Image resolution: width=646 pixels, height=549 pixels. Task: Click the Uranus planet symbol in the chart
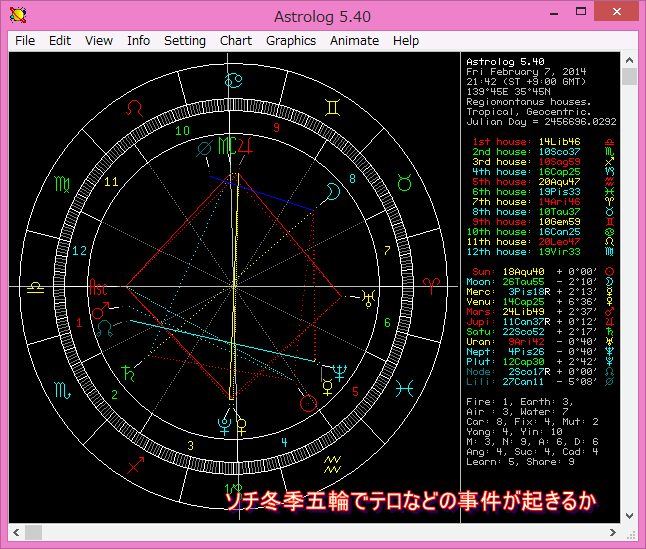[368, 298]
